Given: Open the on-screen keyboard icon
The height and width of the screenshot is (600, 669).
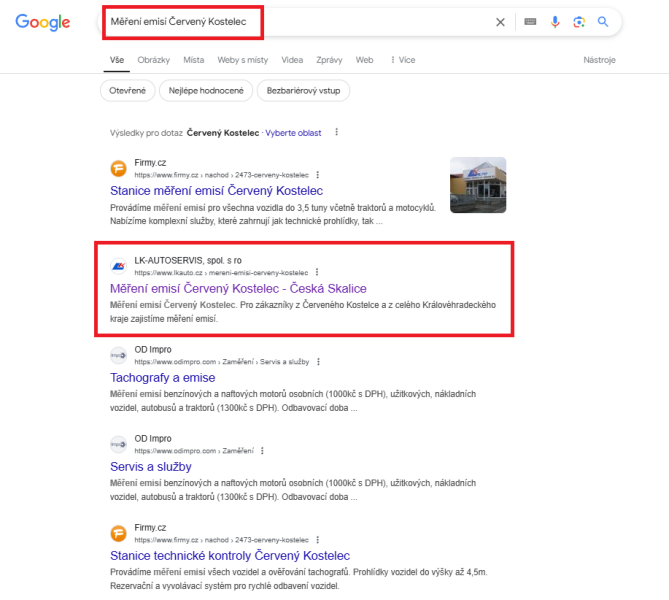Looking at the screenshot, I should (x=530, y=21).
